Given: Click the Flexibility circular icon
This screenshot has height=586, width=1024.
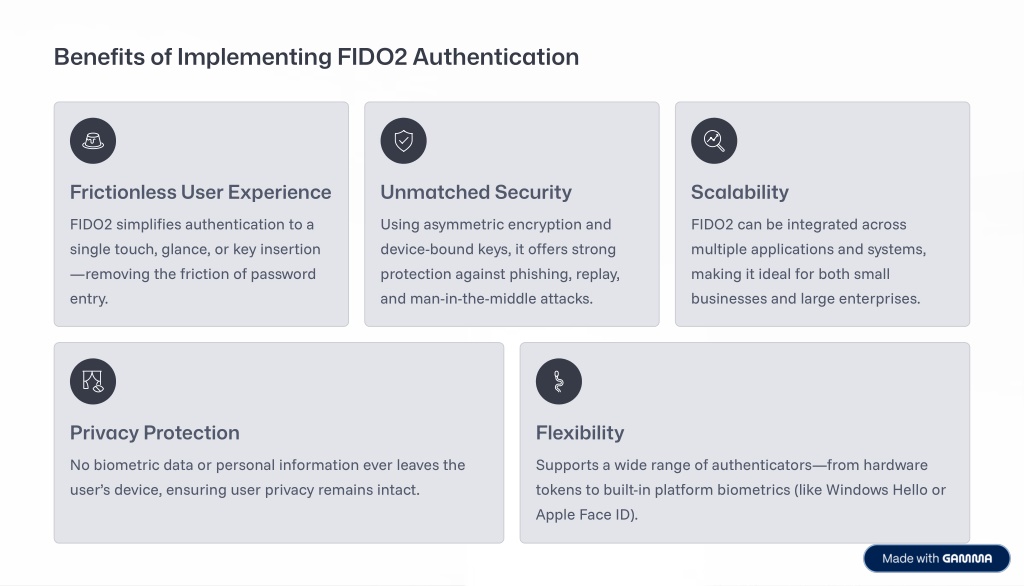Looking at the screenshot, I should tap(559, 381).
